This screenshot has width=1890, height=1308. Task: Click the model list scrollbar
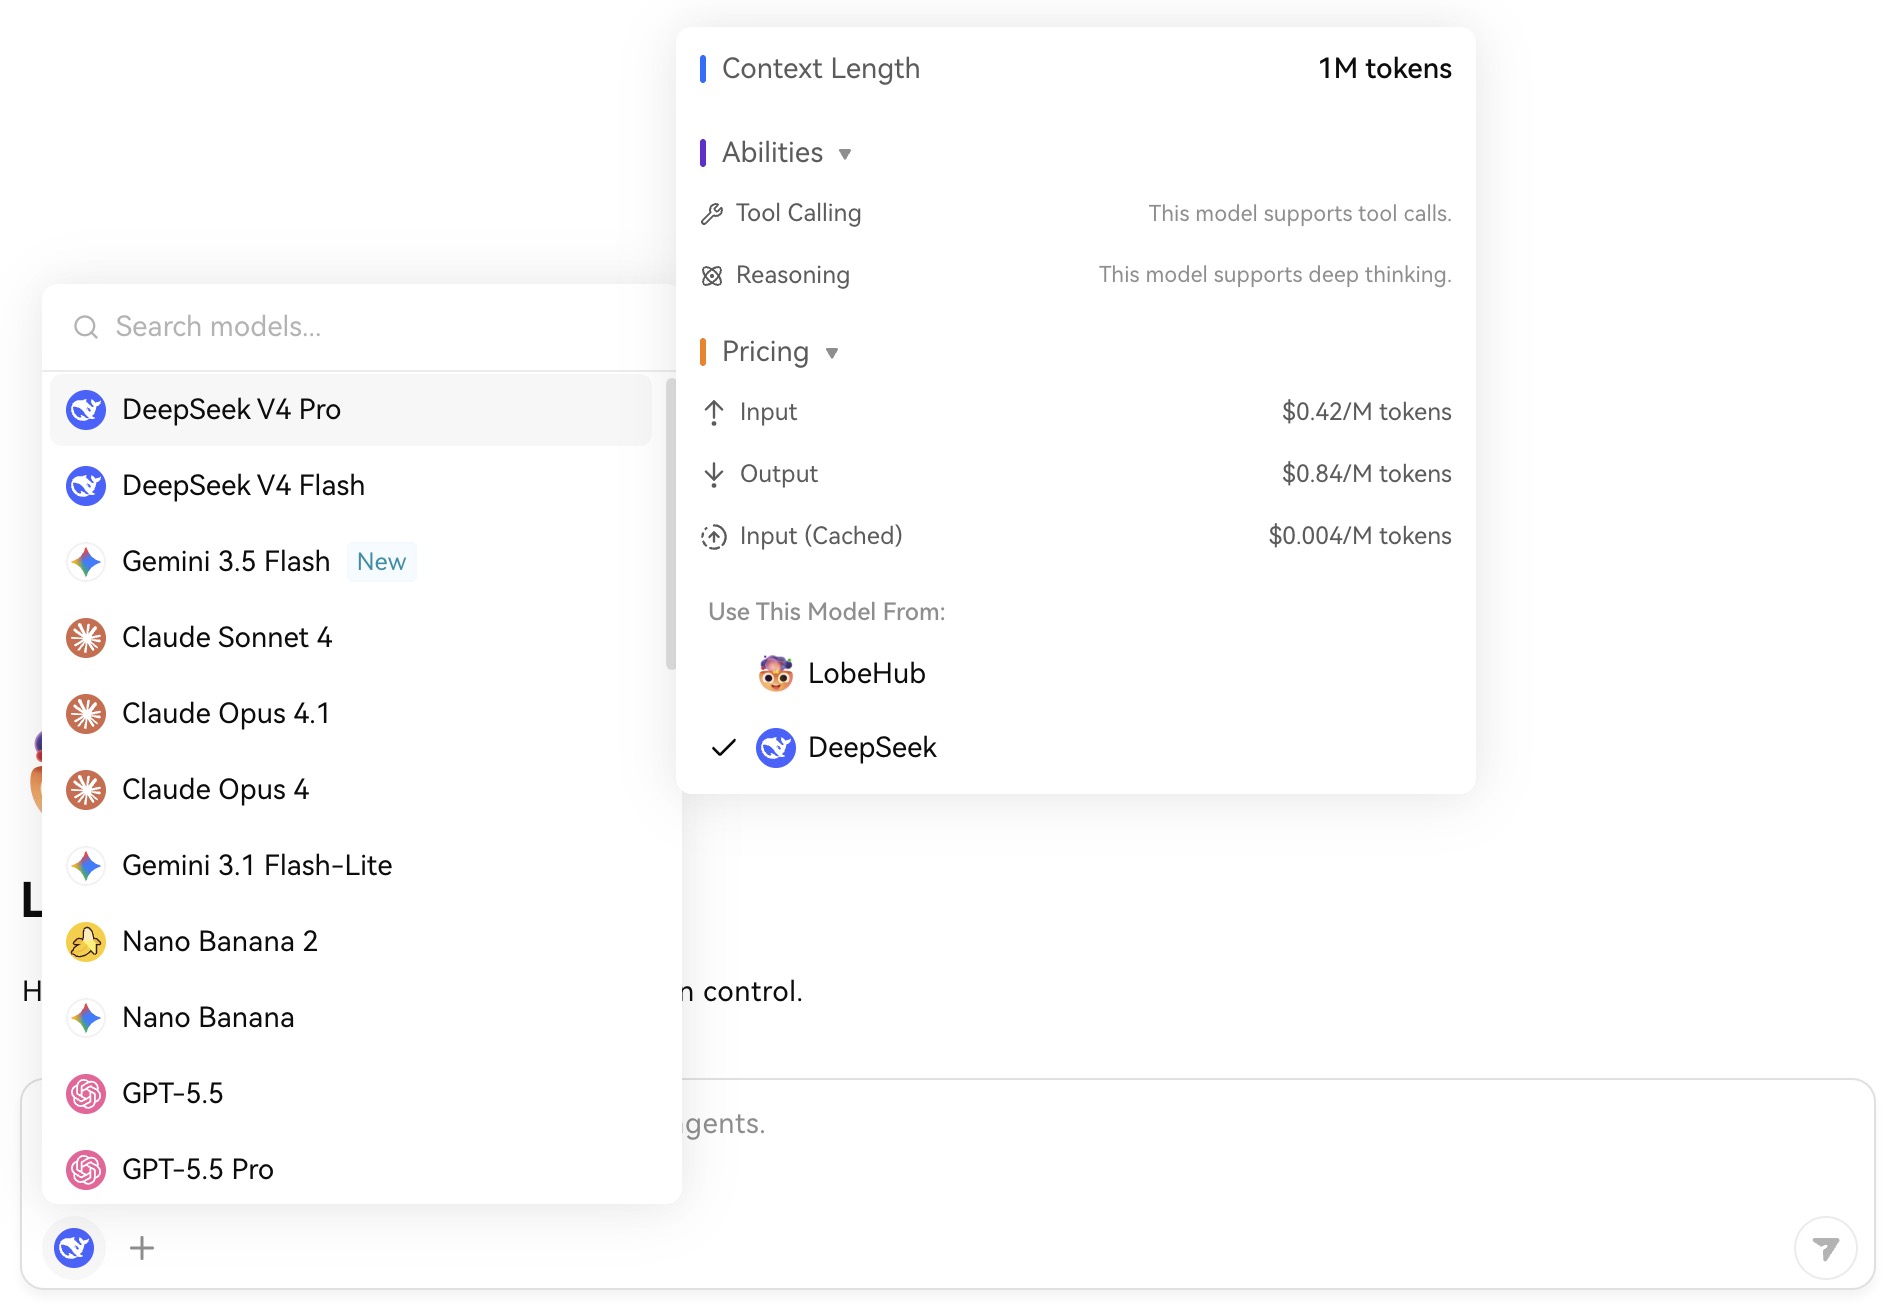pyautogui.click(x=671, y=523)
